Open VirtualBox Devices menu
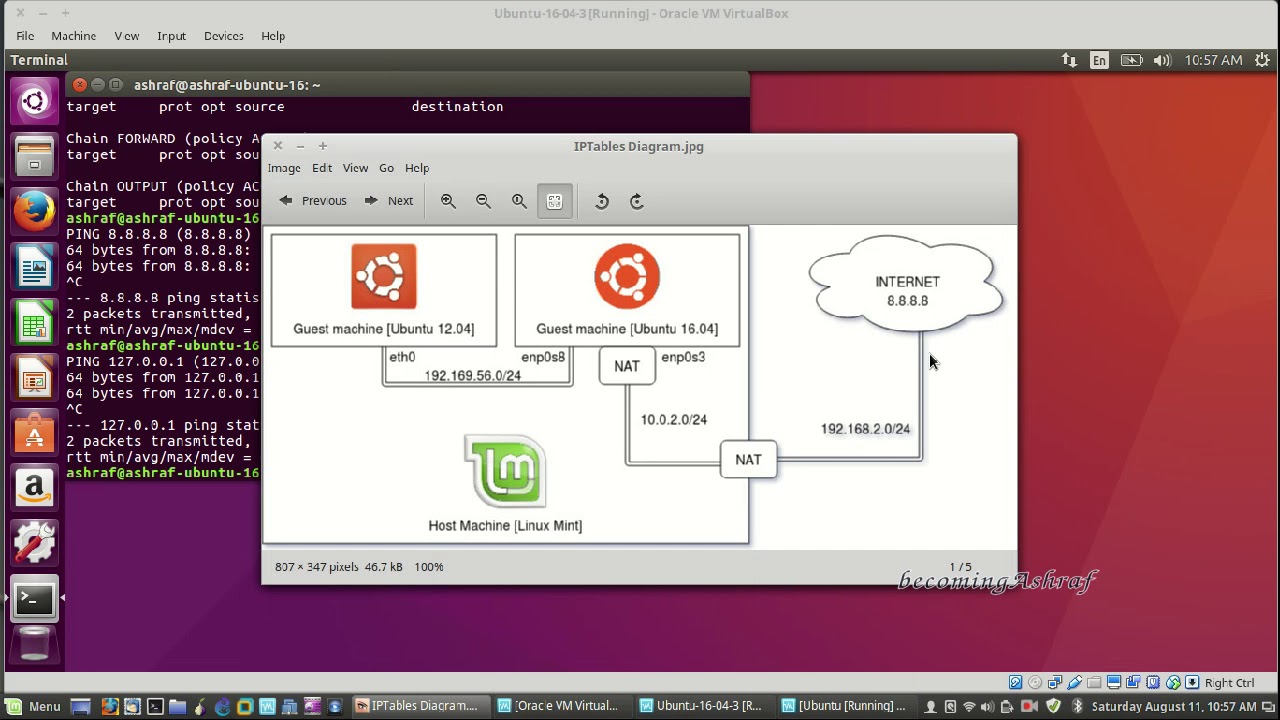This screenshot has height=720, width=1280. pos(224,36)
